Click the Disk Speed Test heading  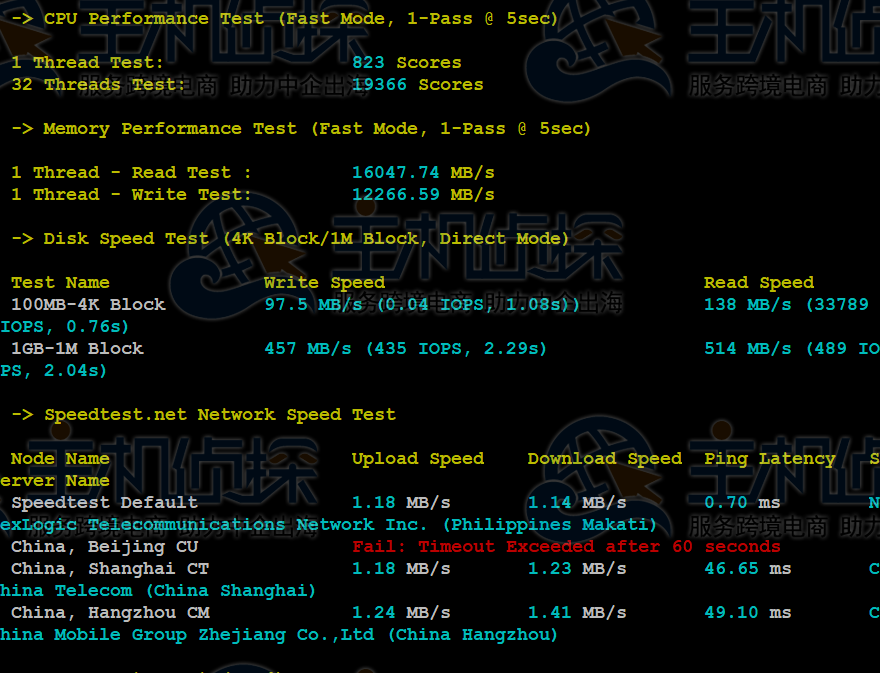click(290, 239)
